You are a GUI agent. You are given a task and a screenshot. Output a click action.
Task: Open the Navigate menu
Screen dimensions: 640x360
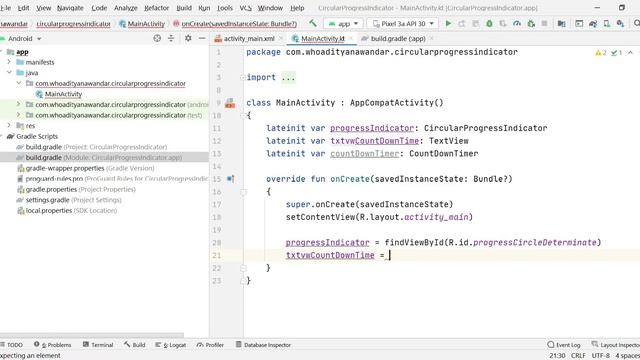(x=70, y=8)
